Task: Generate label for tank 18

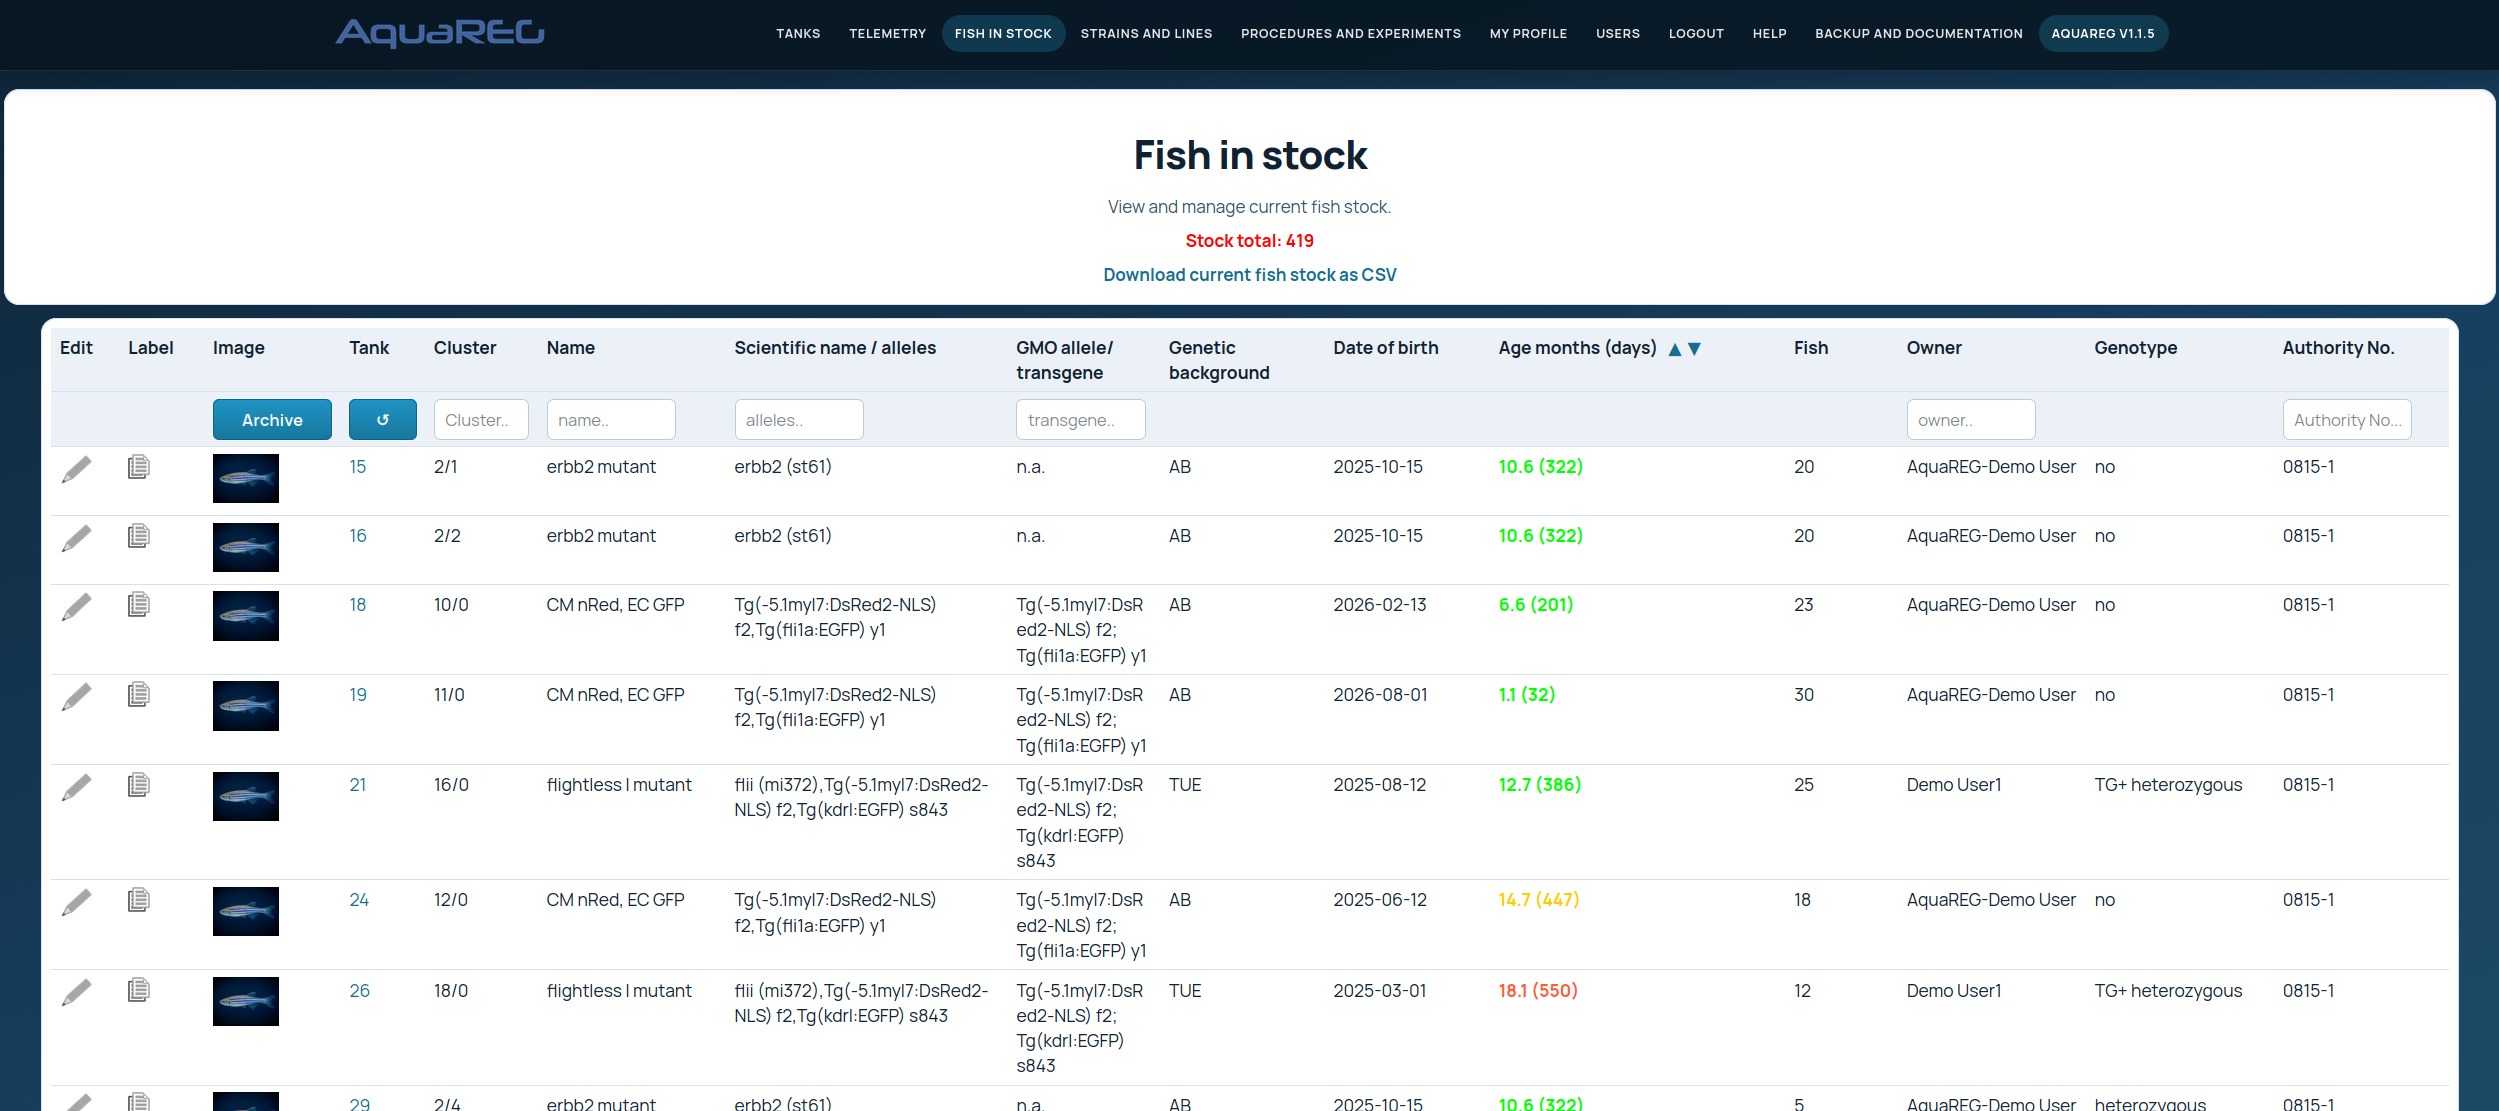Action: point(139,604)
